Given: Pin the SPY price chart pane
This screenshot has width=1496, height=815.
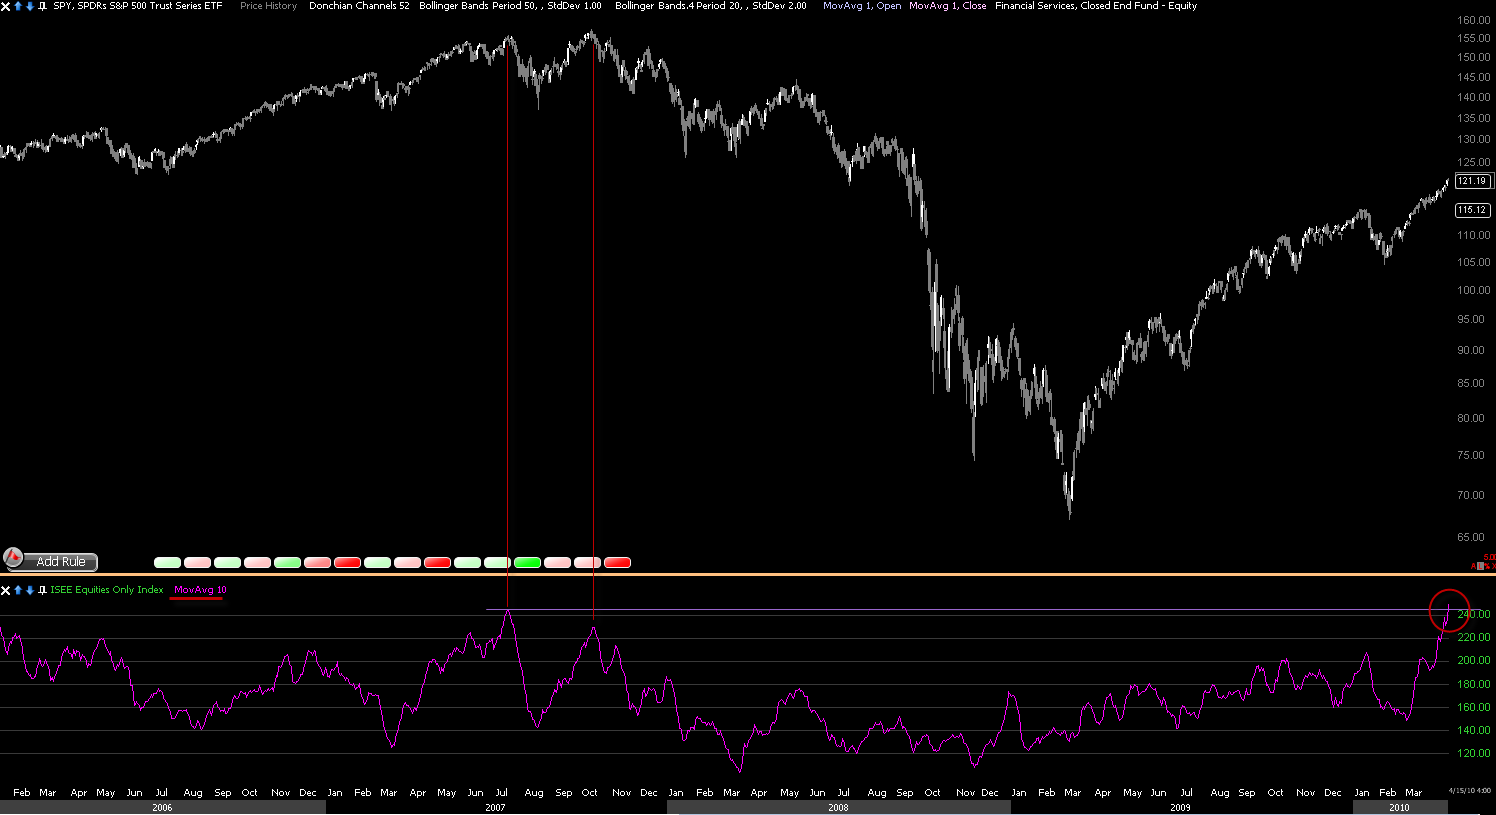Looking at the screenshot, I should point(42,6).
